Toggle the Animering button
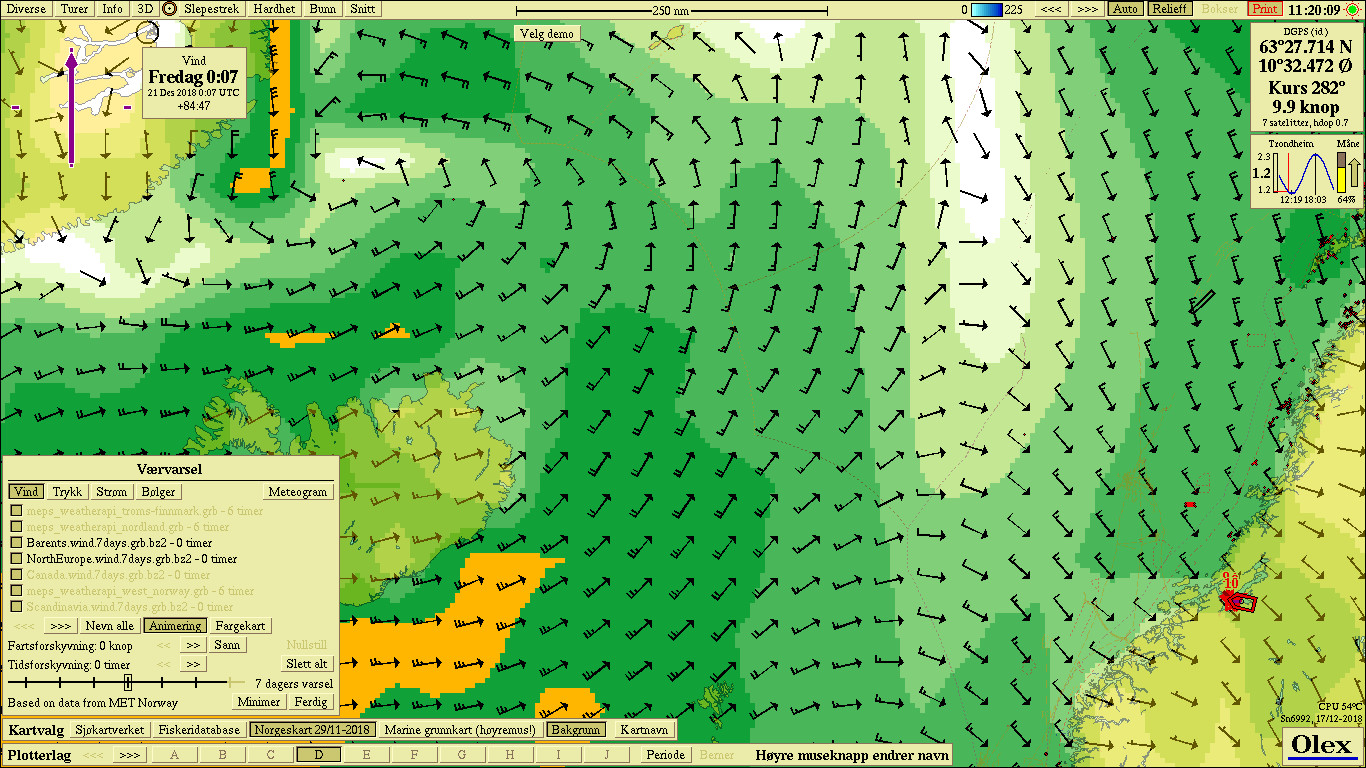 (175, 626)
